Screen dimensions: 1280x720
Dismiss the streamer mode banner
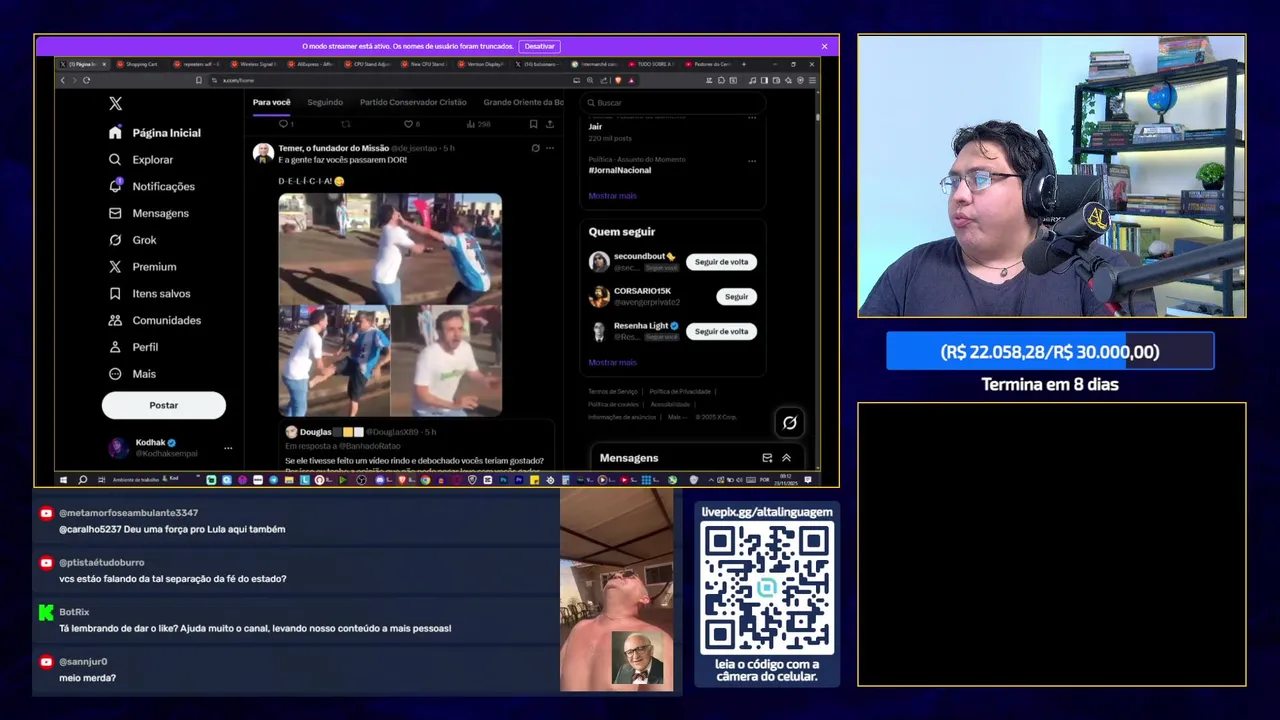[824, 46]
